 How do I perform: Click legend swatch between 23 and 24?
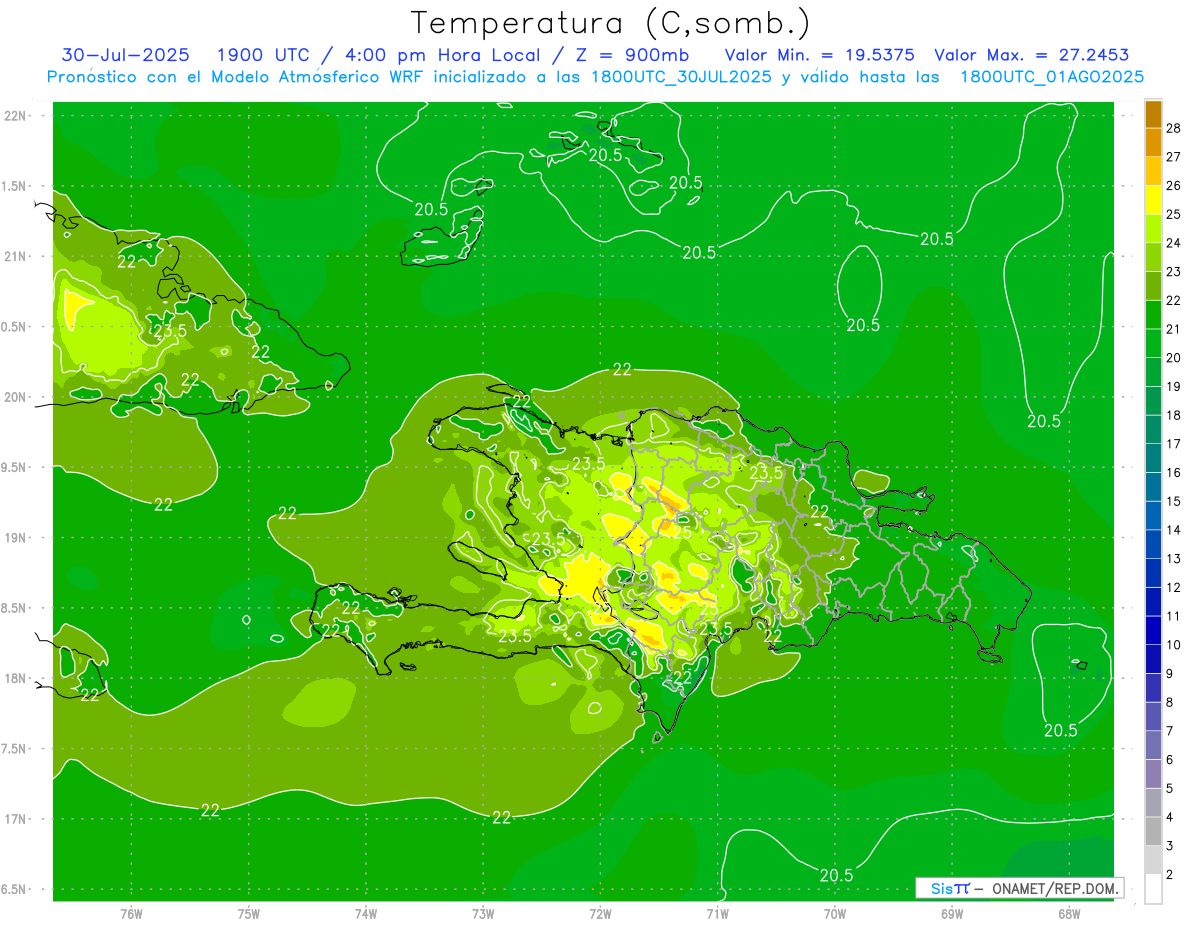coord(1154,257)
